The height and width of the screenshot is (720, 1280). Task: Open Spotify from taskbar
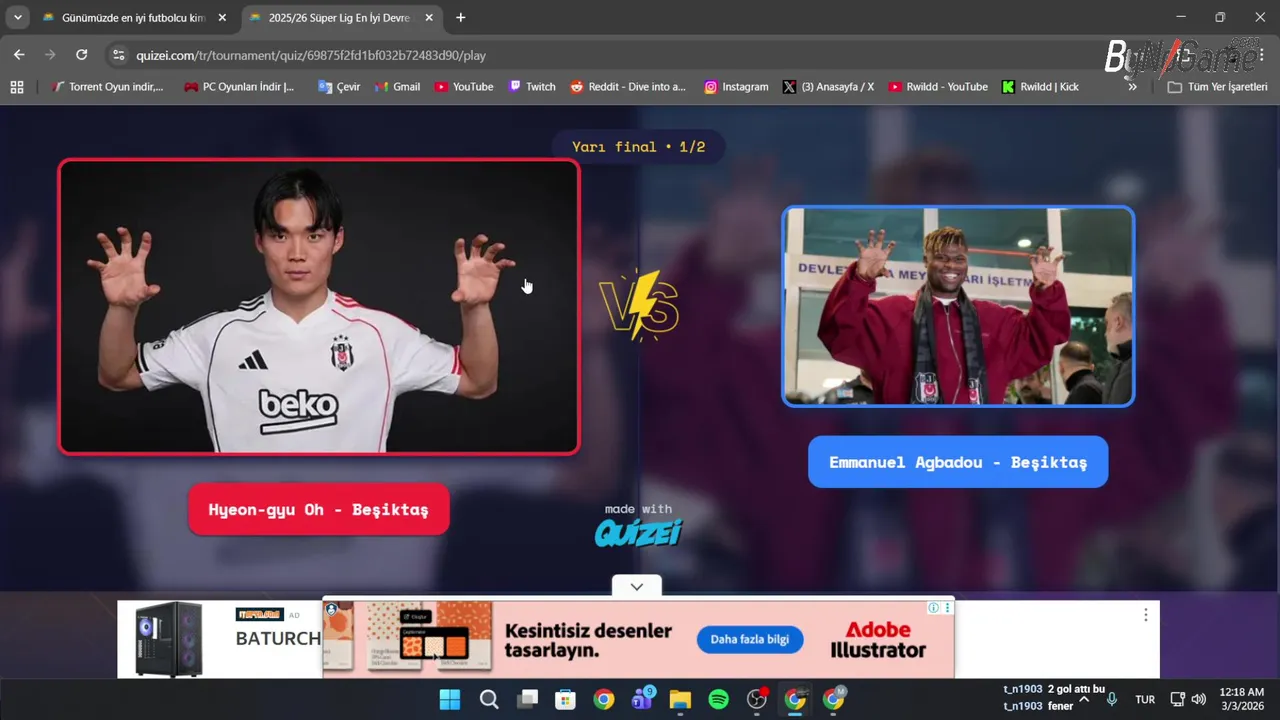pos(719,700)
